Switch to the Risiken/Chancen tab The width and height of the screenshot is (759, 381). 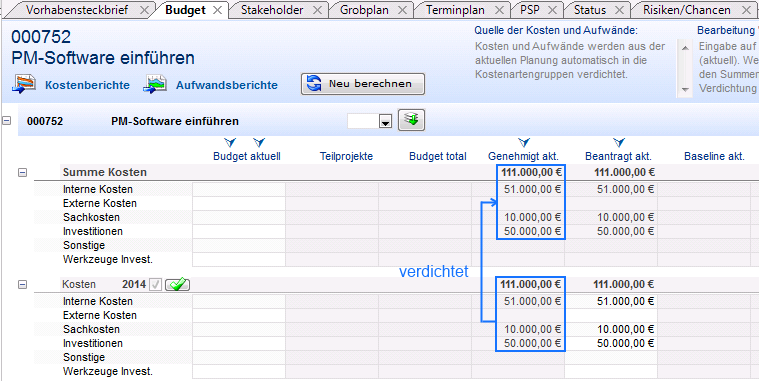coord(686,10)
